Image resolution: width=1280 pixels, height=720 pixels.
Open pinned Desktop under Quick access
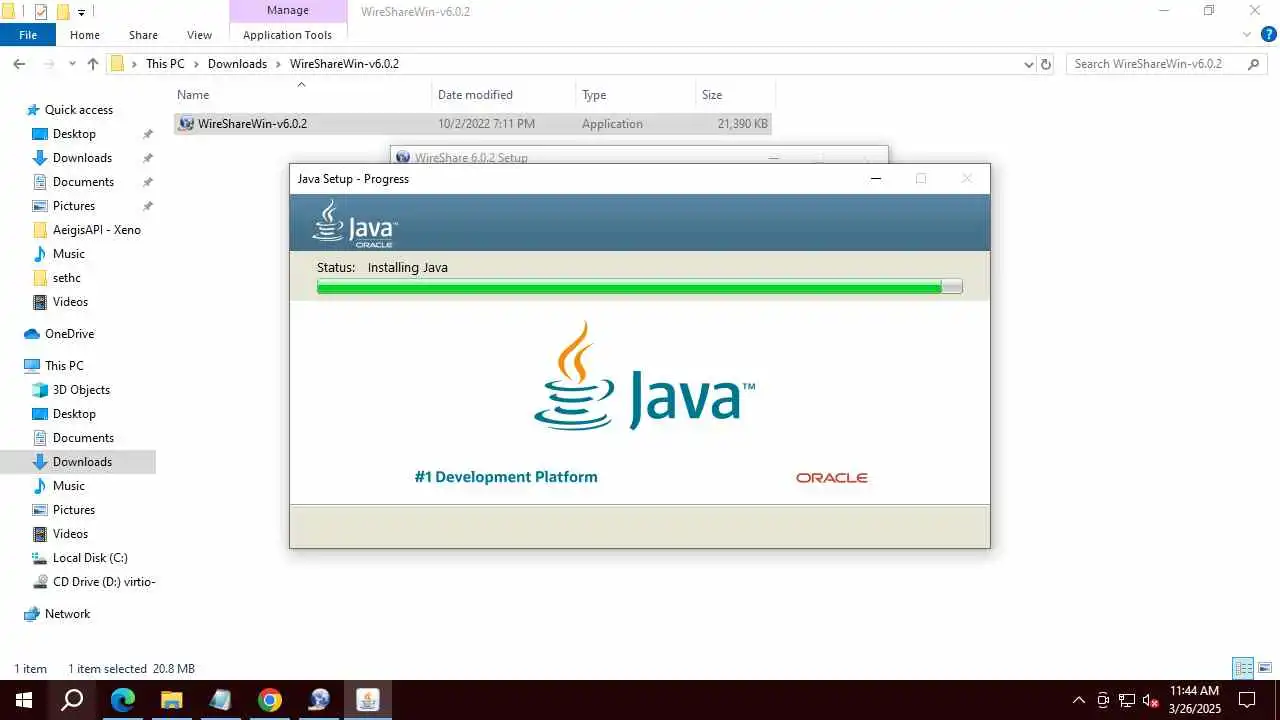tap(74, 134)
